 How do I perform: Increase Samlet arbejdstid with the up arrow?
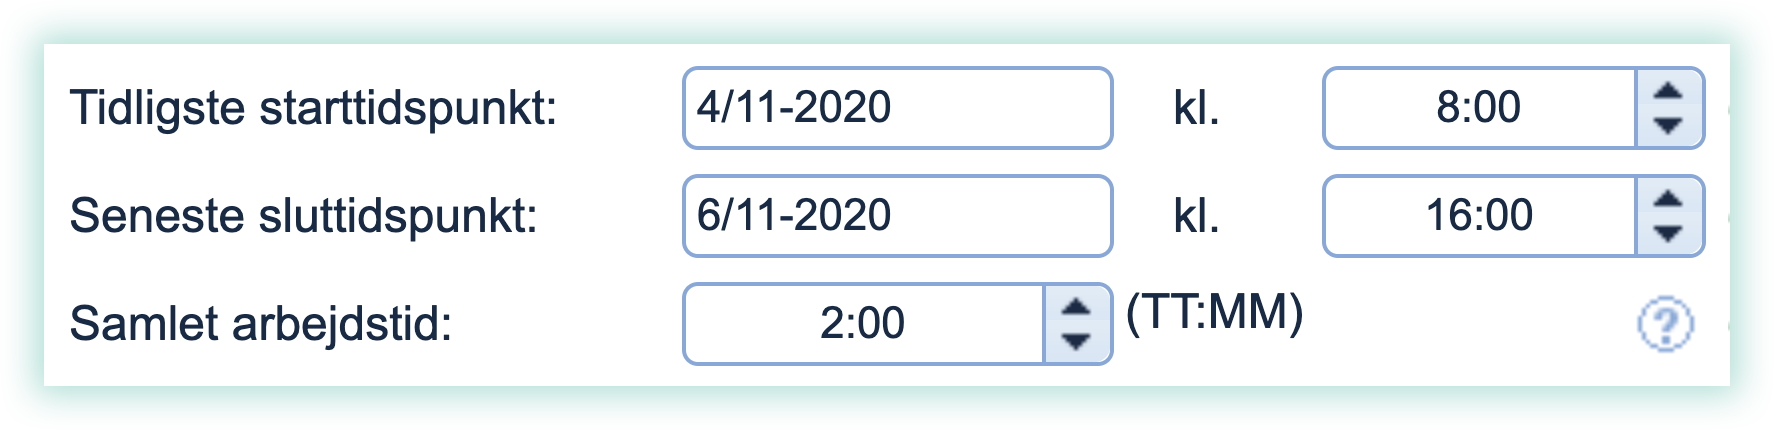1075,307
